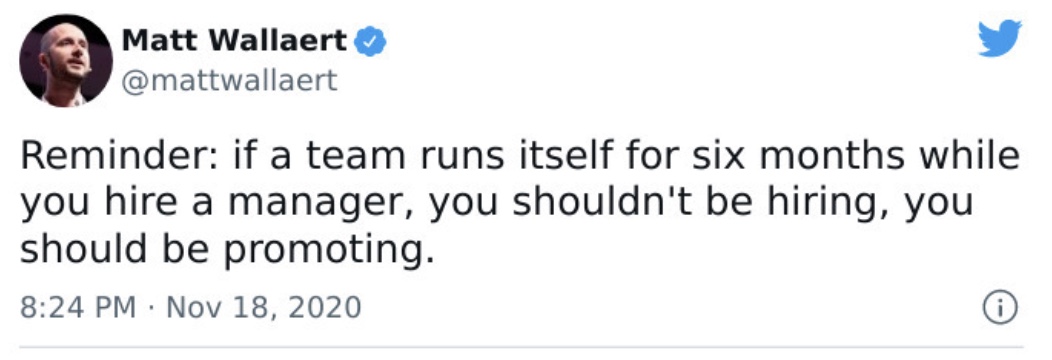Click the Twitter bird logo
1052x360 pixels.
click(1000, 38)
